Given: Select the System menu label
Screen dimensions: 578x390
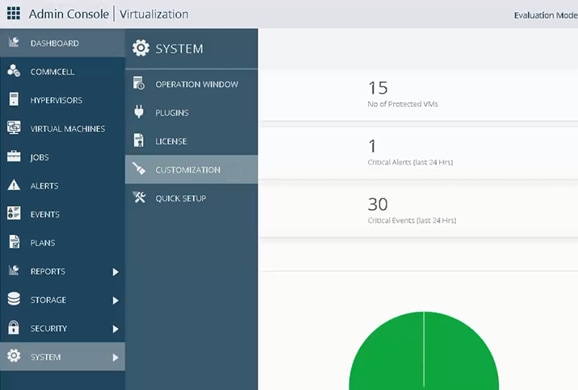Looking at the screenshot, I should (46, 357).
